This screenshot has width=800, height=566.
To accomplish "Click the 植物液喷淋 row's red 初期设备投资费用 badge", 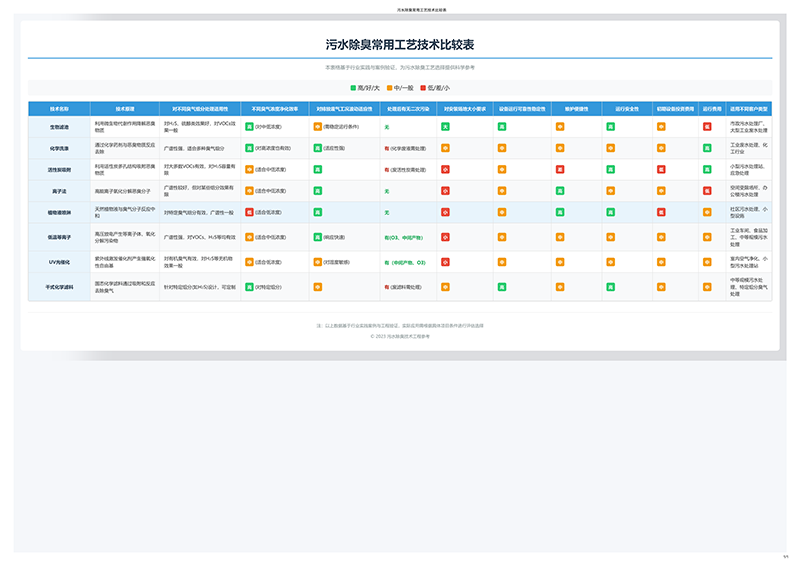I will (x=661, y=212).
